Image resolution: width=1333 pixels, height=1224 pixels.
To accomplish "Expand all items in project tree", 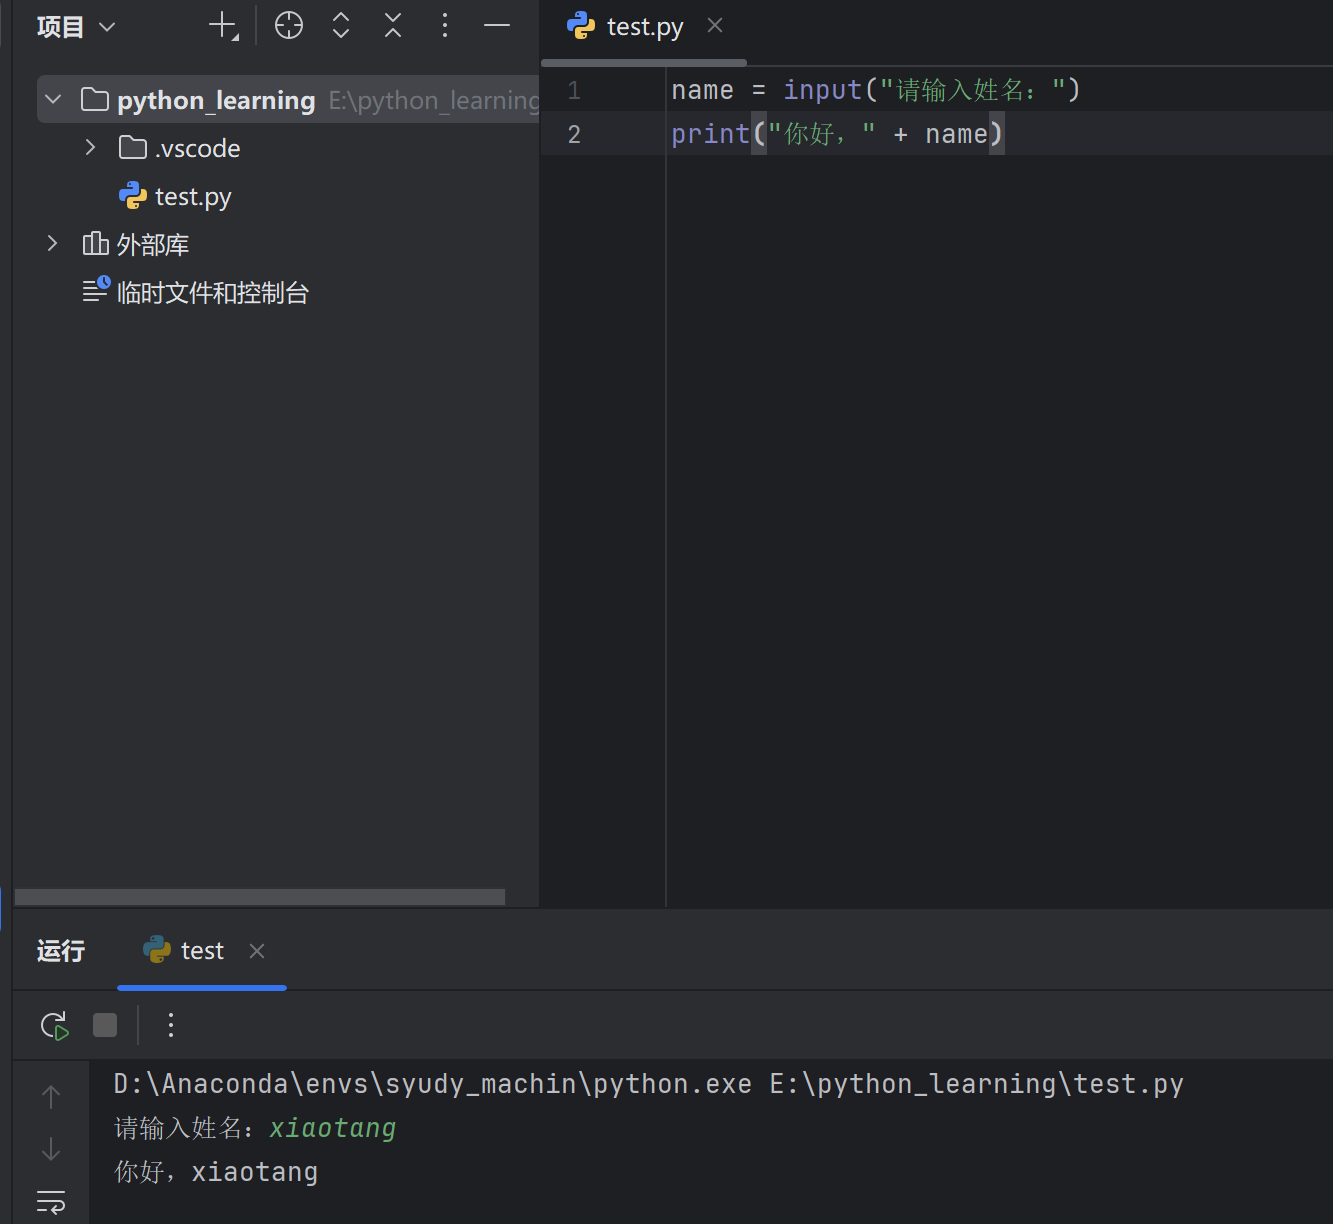I will (x=341, y=26).
